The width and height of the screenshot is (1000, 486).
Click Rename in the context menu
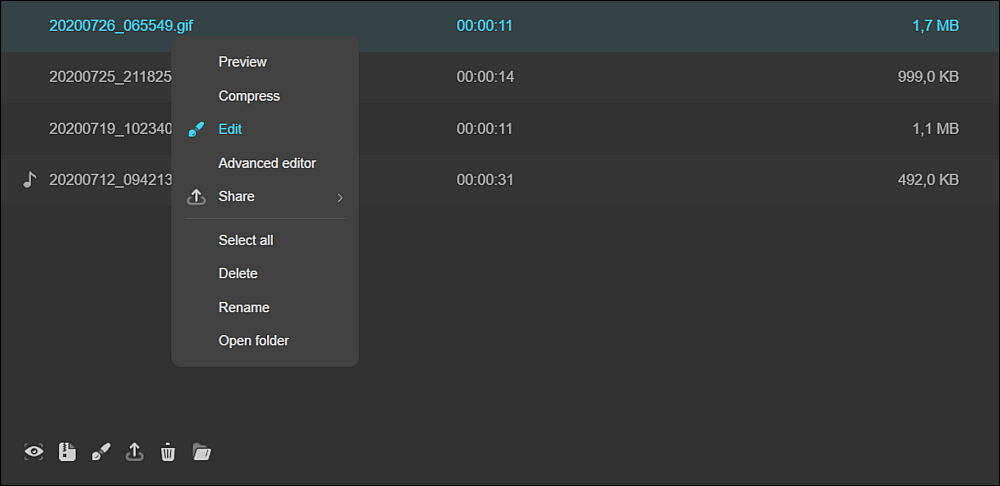coord(244,307)
